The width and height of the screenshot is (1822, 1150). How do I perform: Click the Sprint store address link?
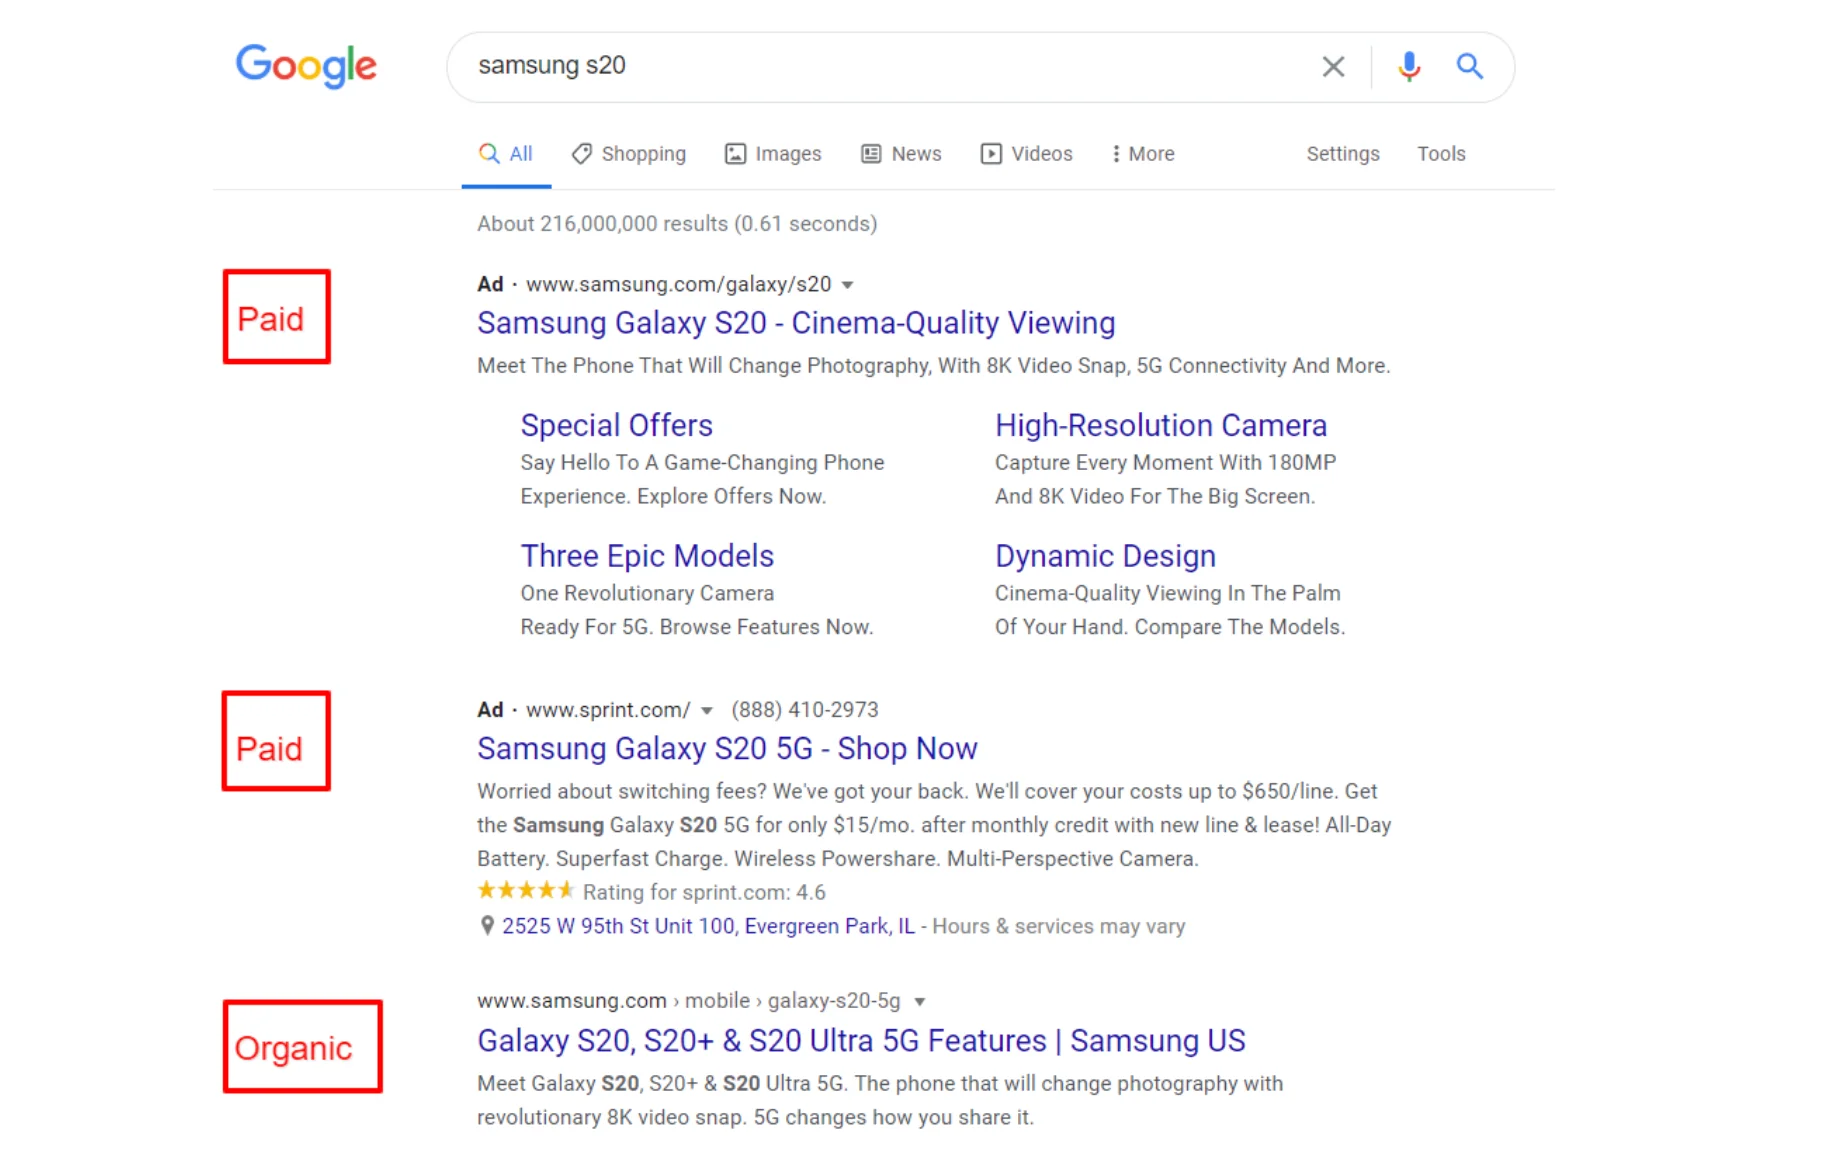[708, 926]
